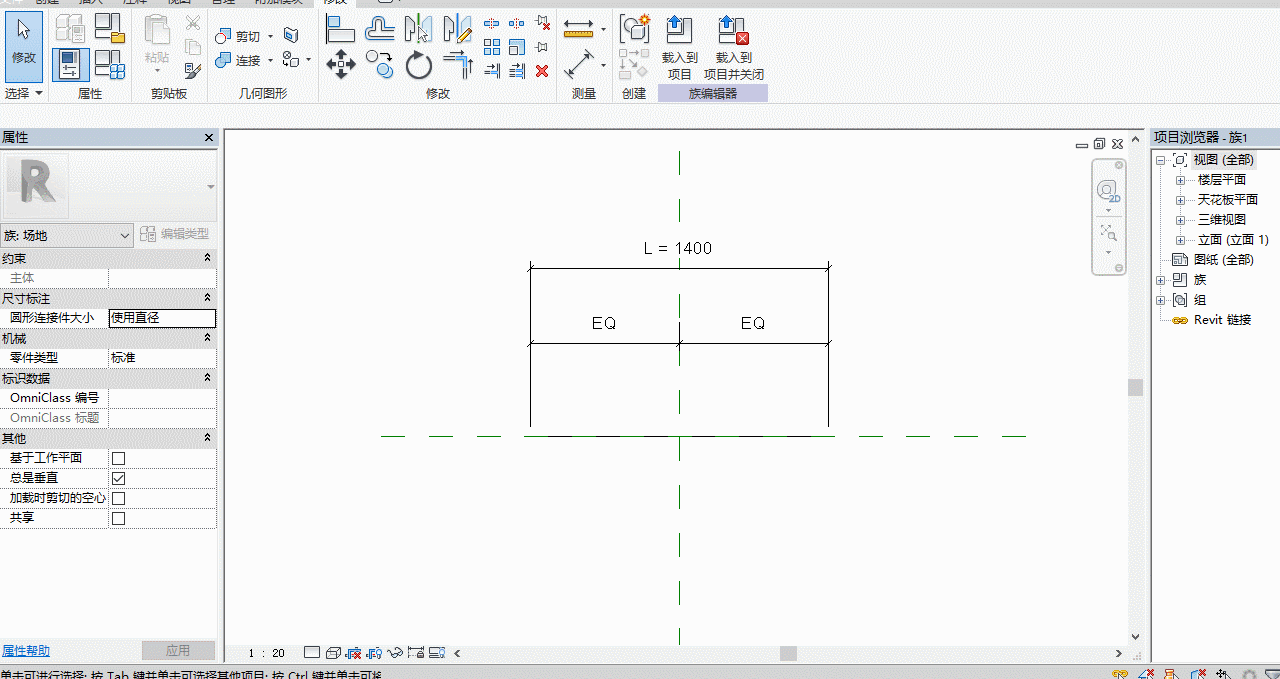Uncheck the 总是垂直 checkbox
1280x679 pixels.
pyautogui.click(x=118, y=478)
